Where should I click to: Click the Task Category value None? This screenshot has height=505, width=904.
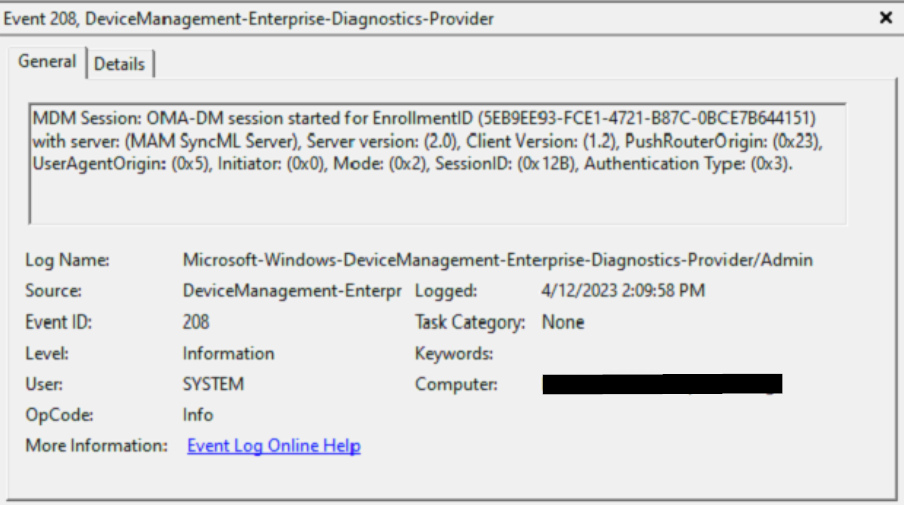click(x=563, y=322)
